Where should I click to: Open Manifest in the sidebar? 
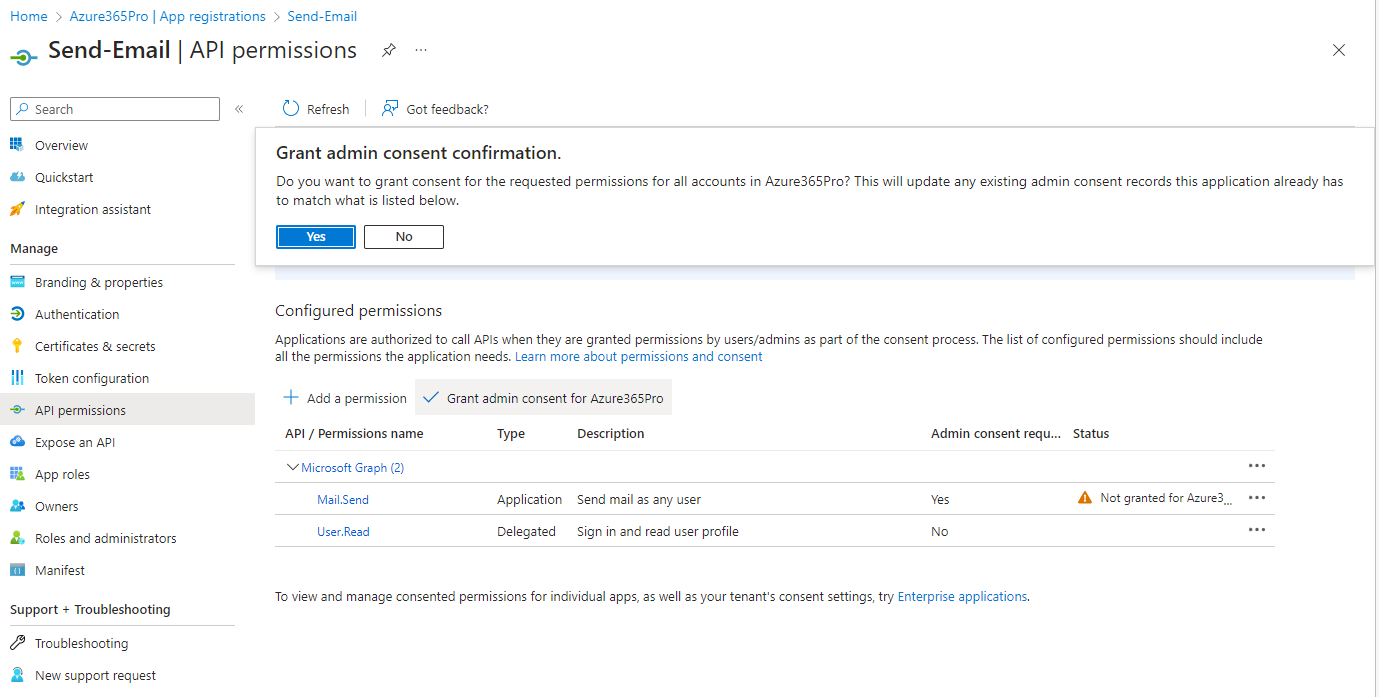click(60, 570)
